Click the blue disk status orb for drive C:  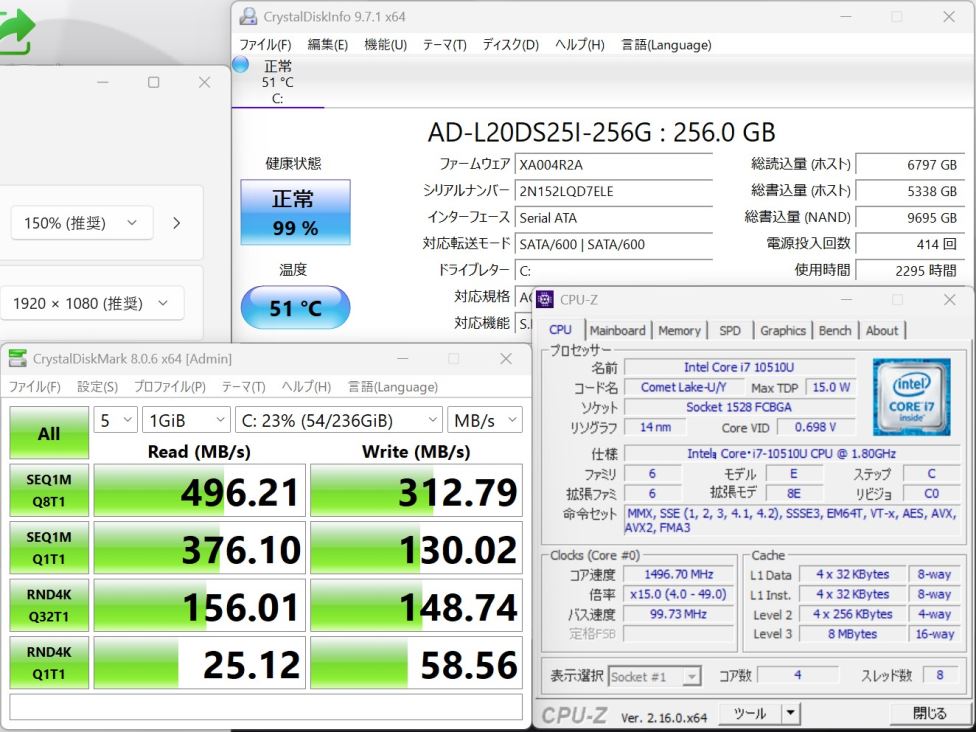(240, 65)
